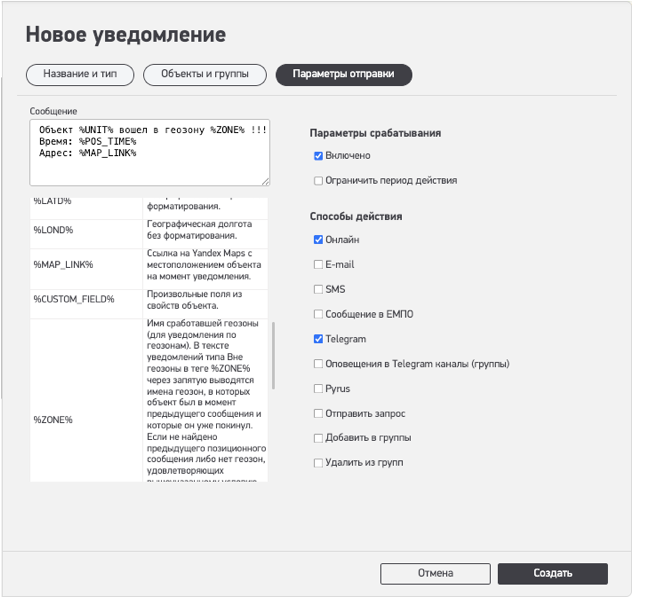
Task: Select the Параметры отправки tab
Action: (343, 74)
